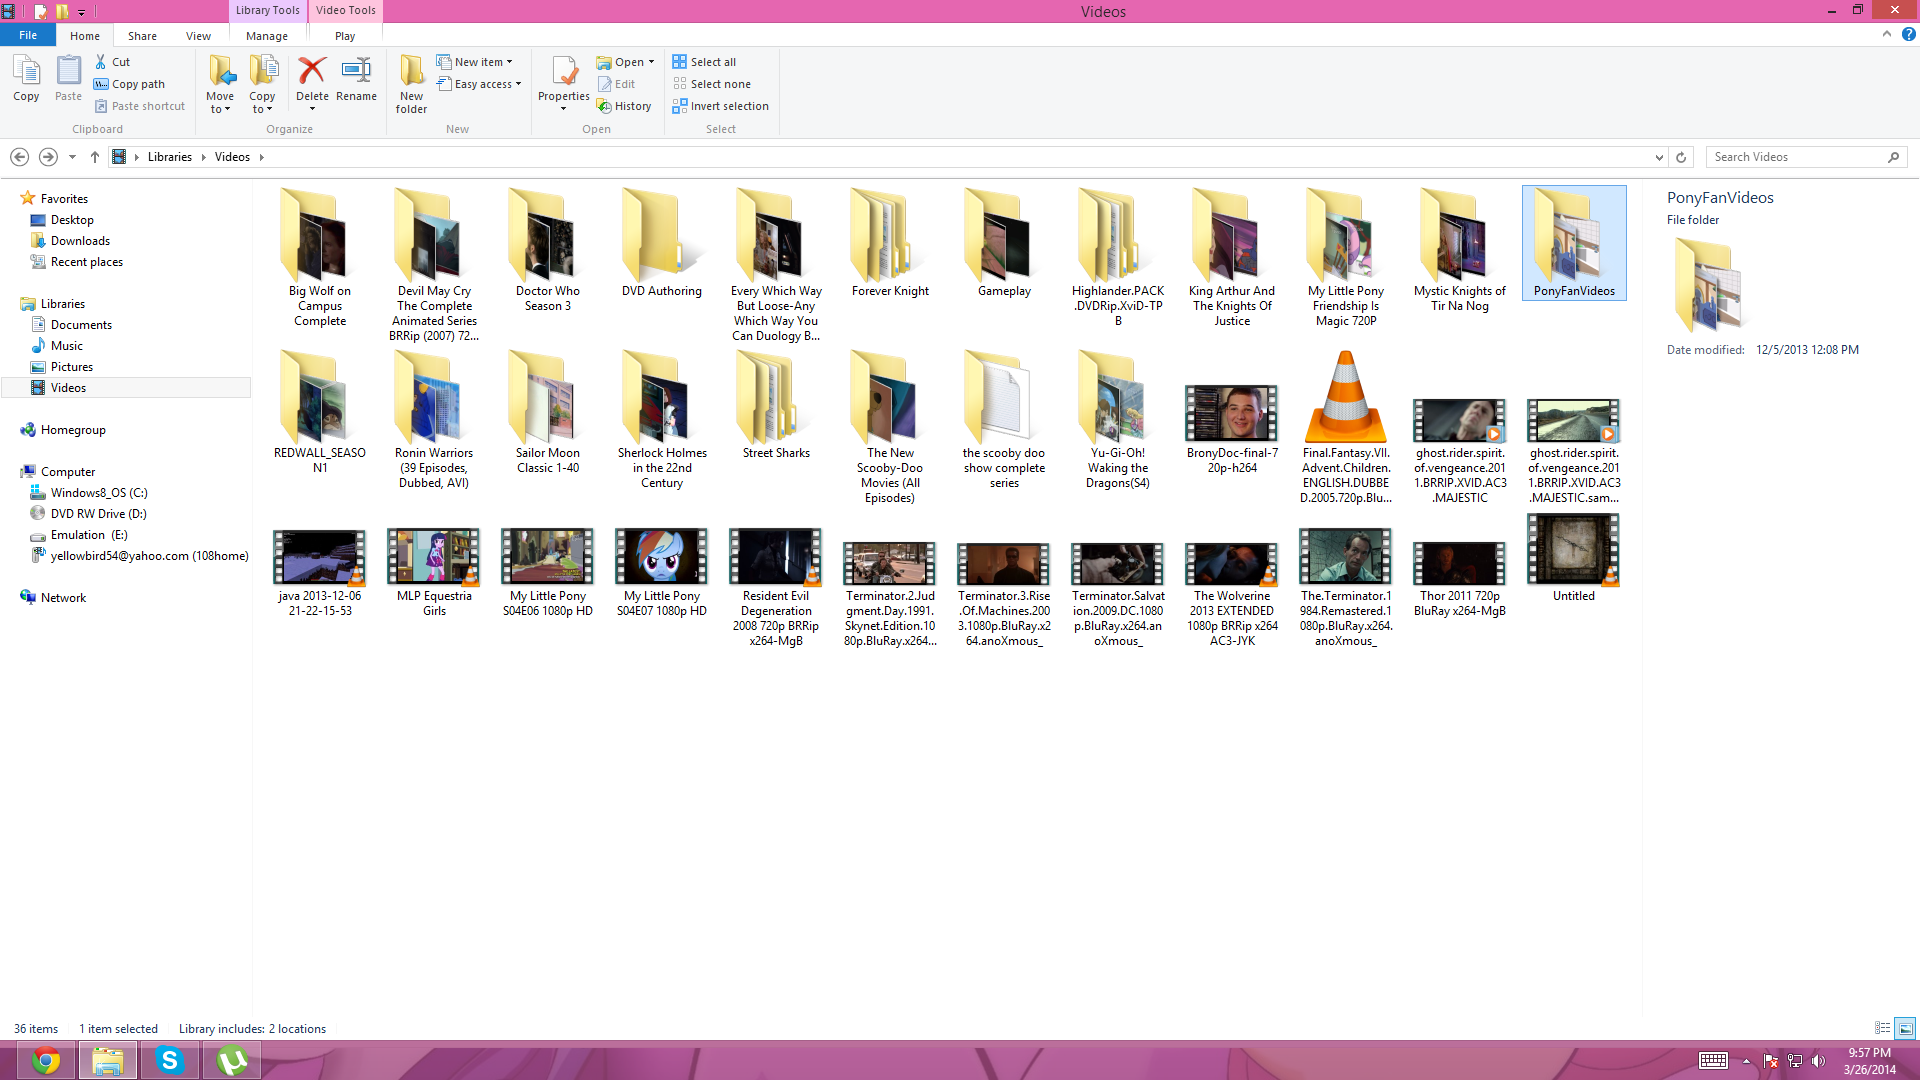
Task: Open Help question mark icon
Action: point(1908,34)
